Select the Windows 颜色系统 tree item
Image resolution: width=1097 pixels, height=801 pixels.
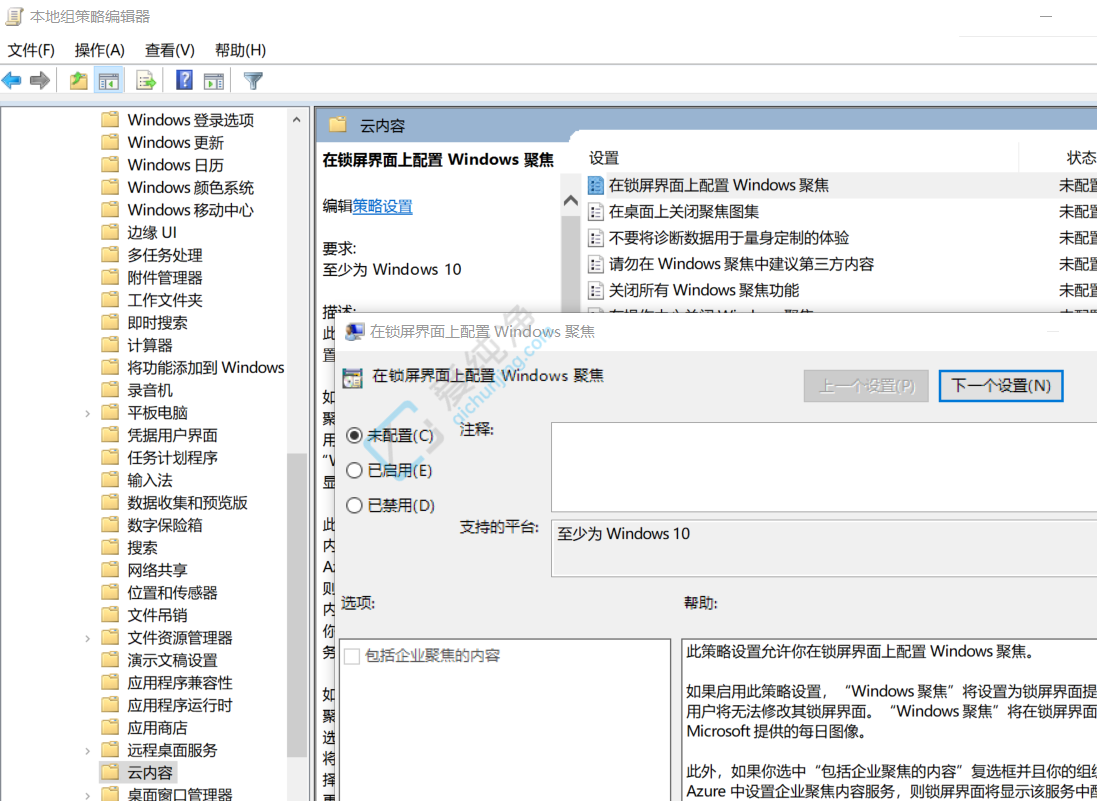[191, 187]
